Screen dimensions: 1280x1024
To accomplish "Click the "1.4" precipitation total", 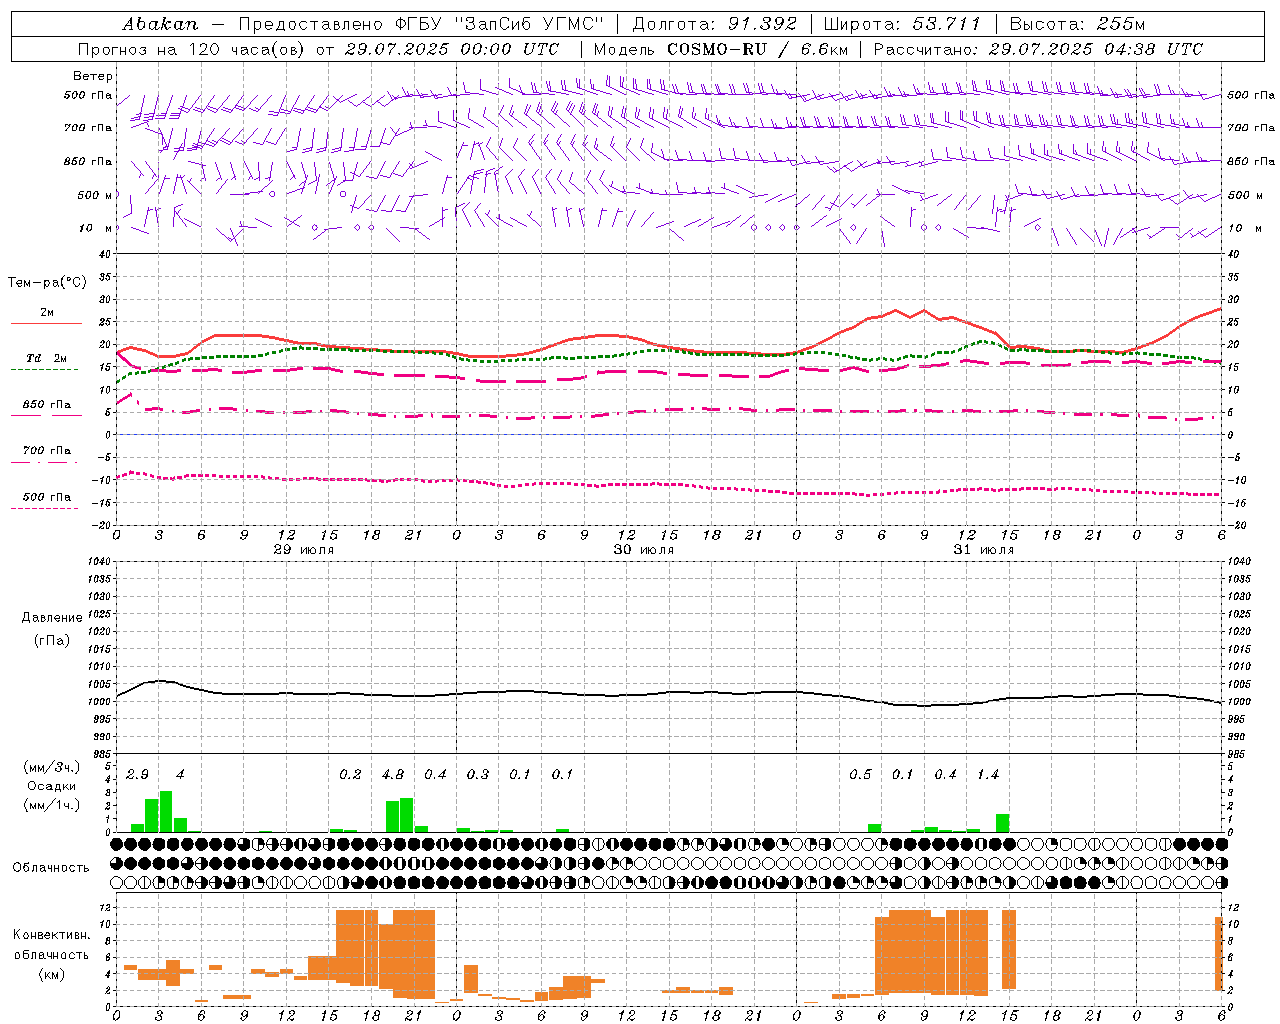I will [988, 775].
